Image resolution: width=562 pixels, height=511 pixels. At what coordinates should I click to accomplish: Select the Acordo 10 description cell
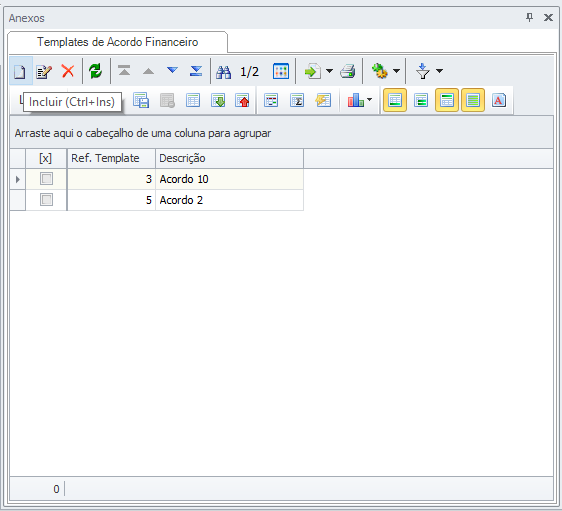pos(229,179)
